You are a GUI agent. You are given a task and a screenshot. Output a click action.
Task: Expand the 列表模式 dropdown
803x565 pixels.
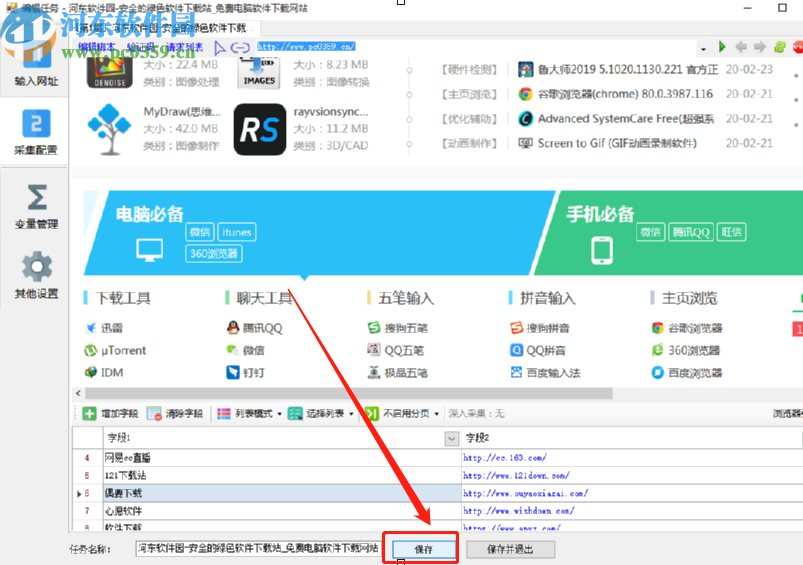[x=280, y=414]
